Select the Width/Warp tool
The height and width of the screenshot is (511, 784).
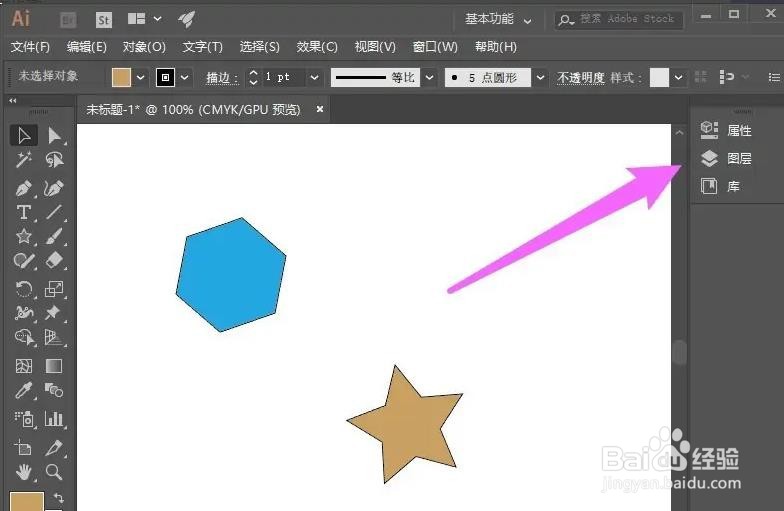coord(24,313)
